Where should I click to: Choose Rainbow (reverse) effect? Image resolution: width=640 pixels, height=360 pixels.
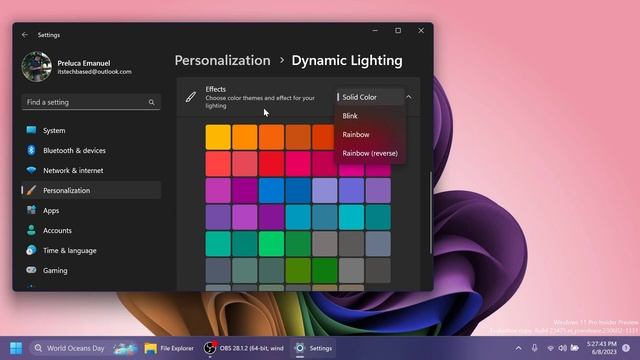point(370,153)
